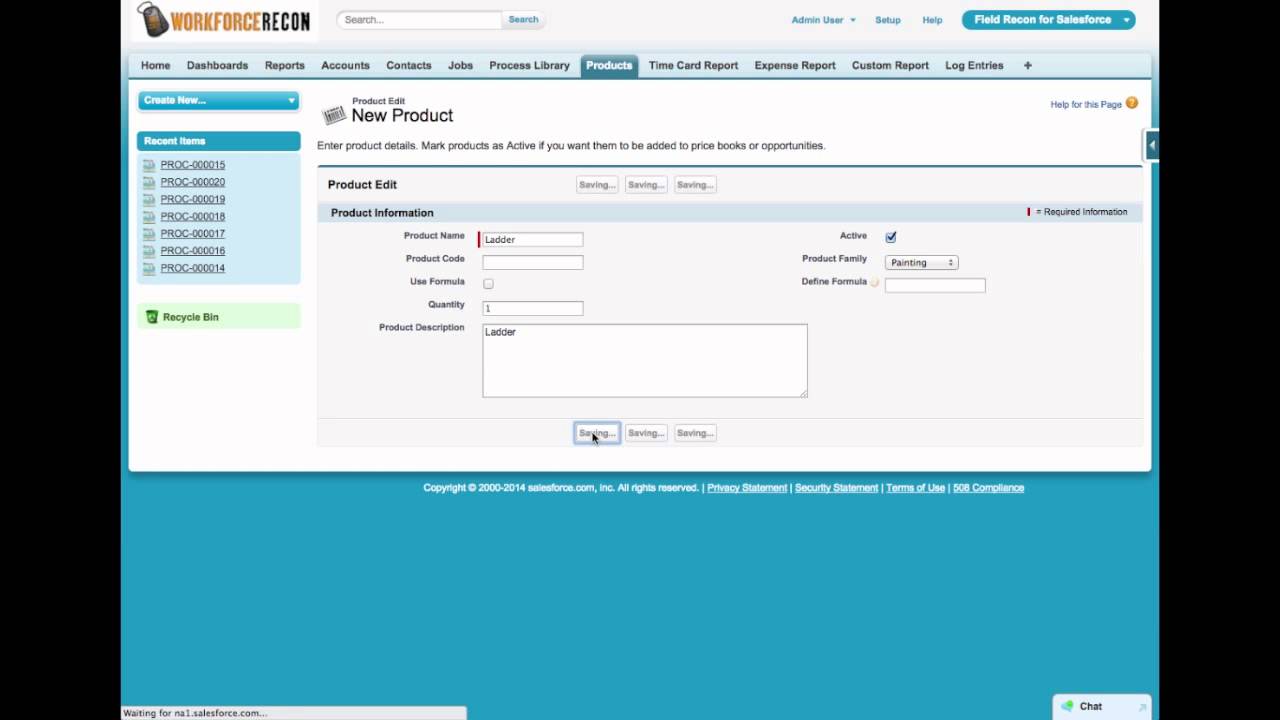Open Help for this Page link
This screenshot has width=1280, height=720.
click(1086, 104)
